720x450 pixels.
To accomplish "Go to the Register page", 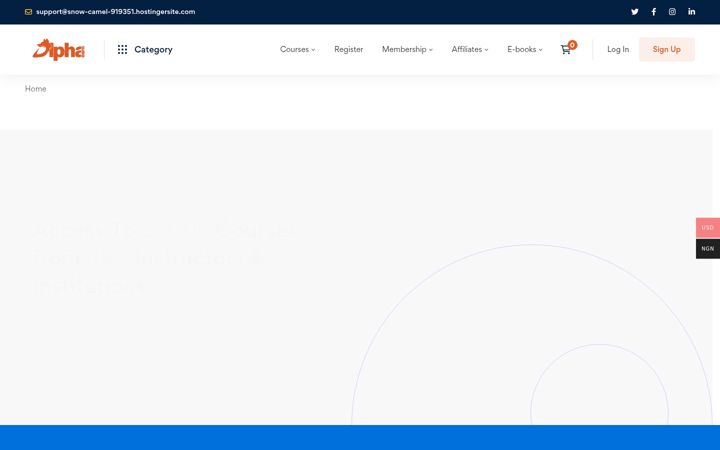I will [x=349, y=49].
